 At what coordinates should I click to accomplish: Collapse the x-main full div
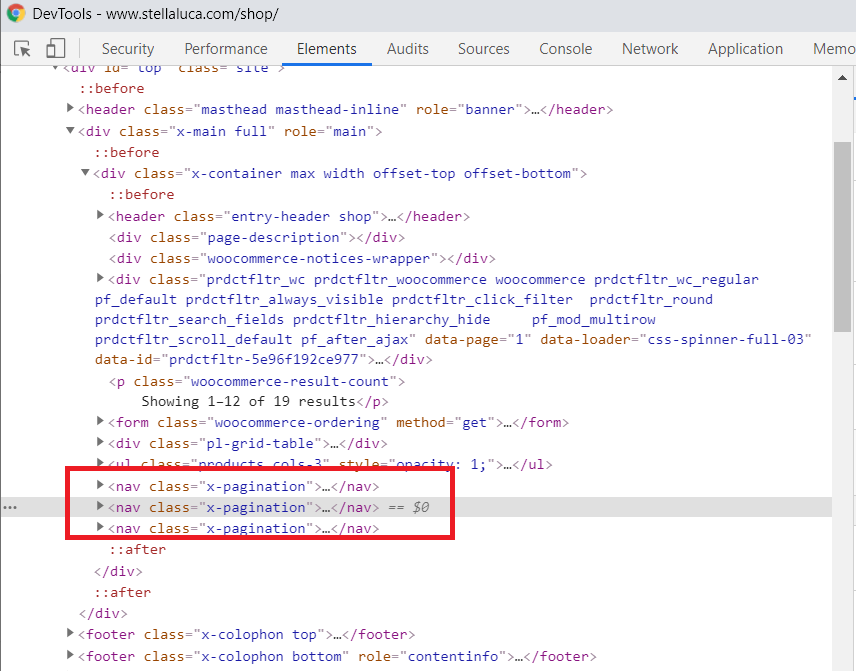(70, 130)
